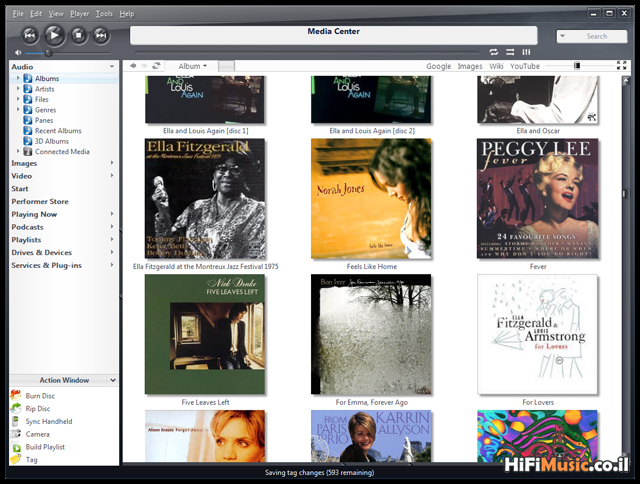Select the Albums icon in tree
Image resolution: width=640 pixels, height=484 pixels.
(28, 78)
